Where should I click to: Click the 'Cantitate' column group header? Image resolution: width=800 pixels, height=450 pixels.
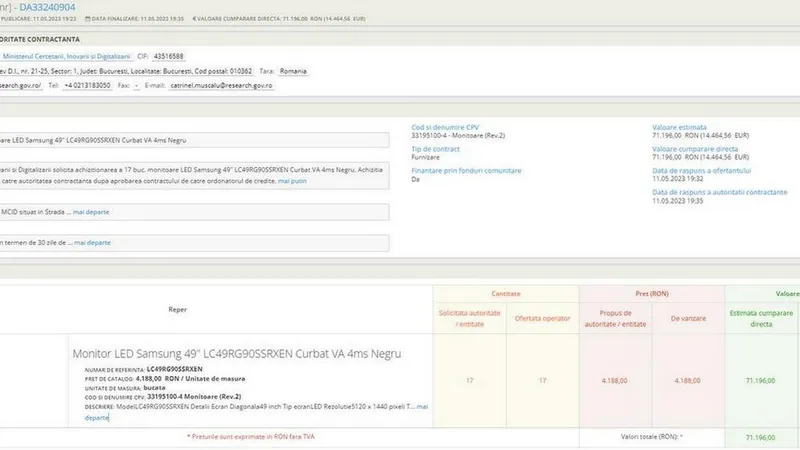tap(506, 294)
